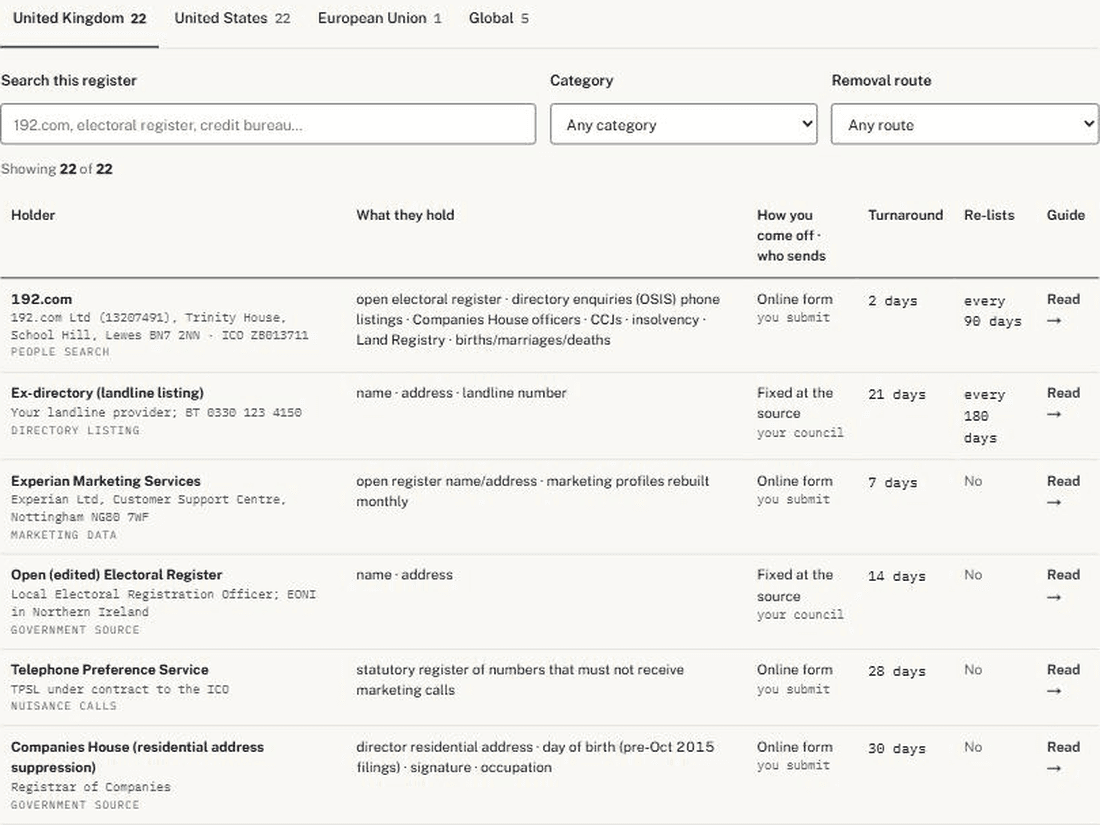Screen dimensions: 1100x825
Task: Click the 2 days turnaround value
Action: [892, 300]
